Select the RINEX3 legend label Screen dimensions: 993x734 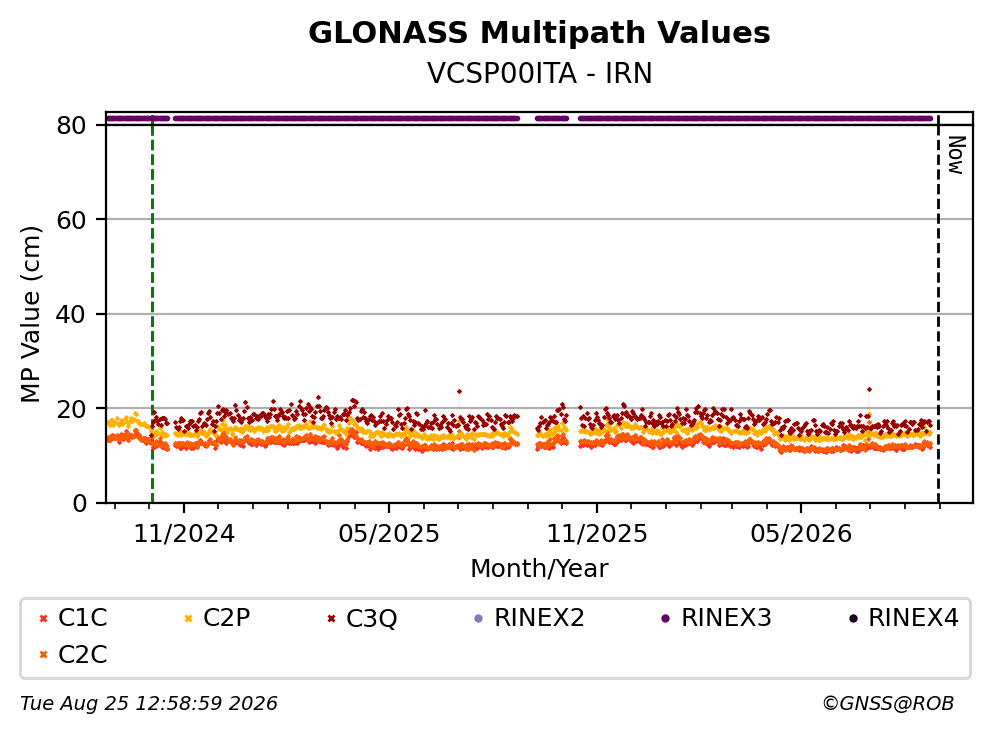point(726,617)
